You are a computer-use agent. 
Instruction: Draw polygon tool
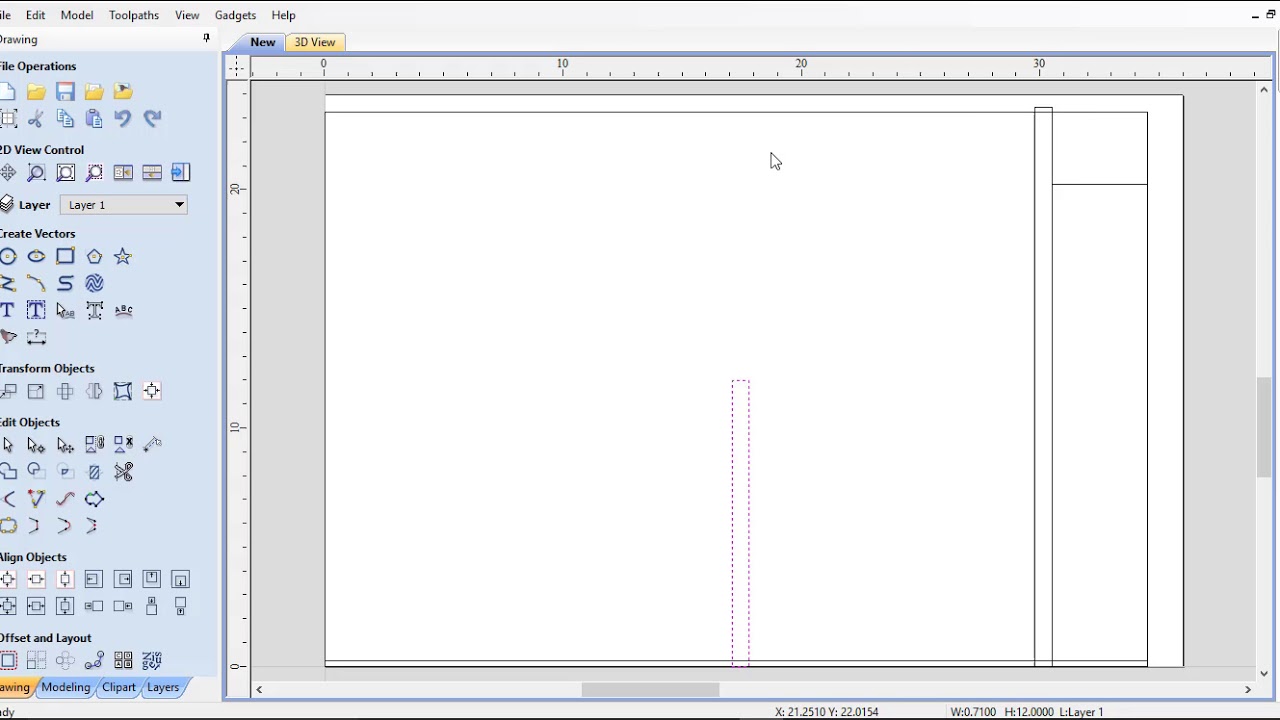(94, 257)
